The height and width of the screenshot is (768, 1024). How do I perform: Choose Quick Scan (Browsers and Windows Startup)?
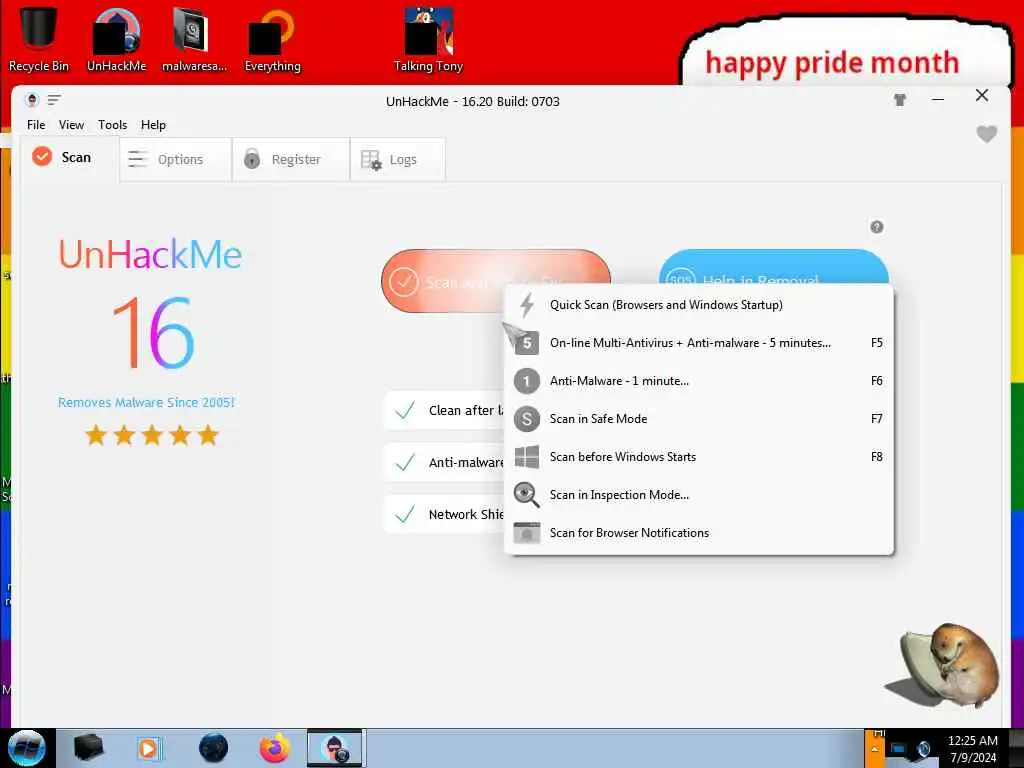tap(699, 305)
